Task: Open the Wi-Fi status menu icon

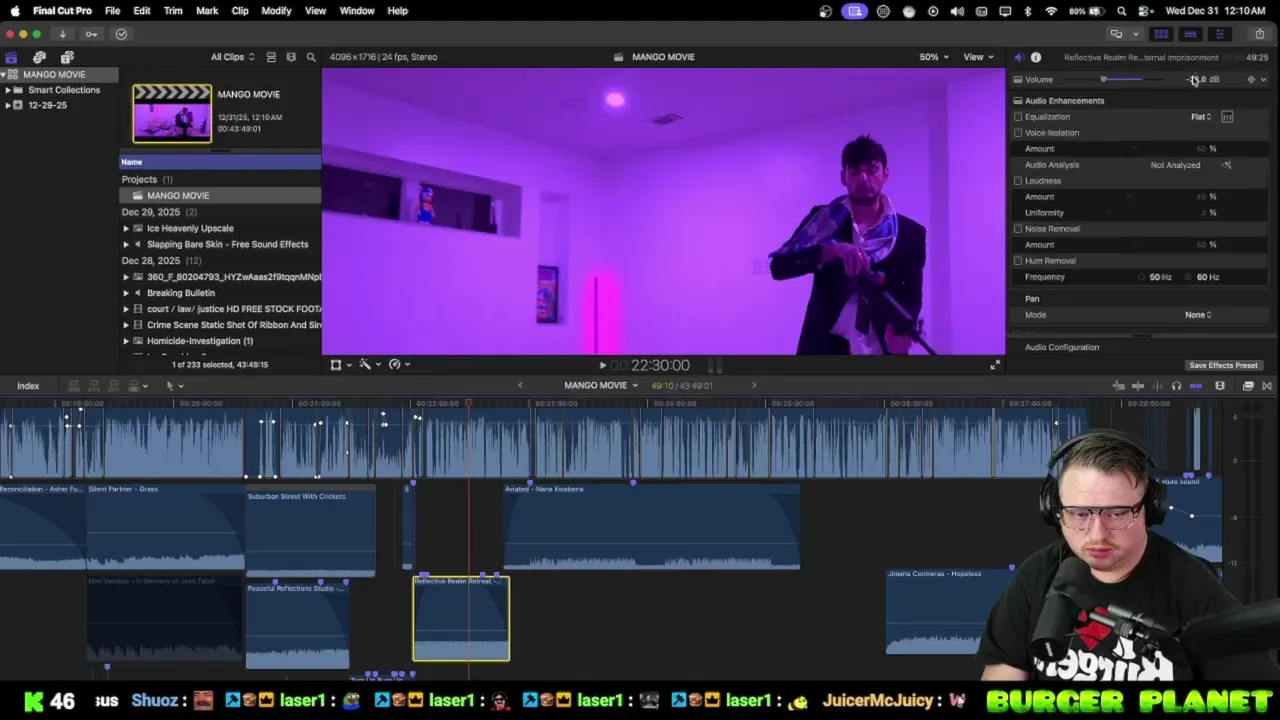Action: pos(1051,11)
